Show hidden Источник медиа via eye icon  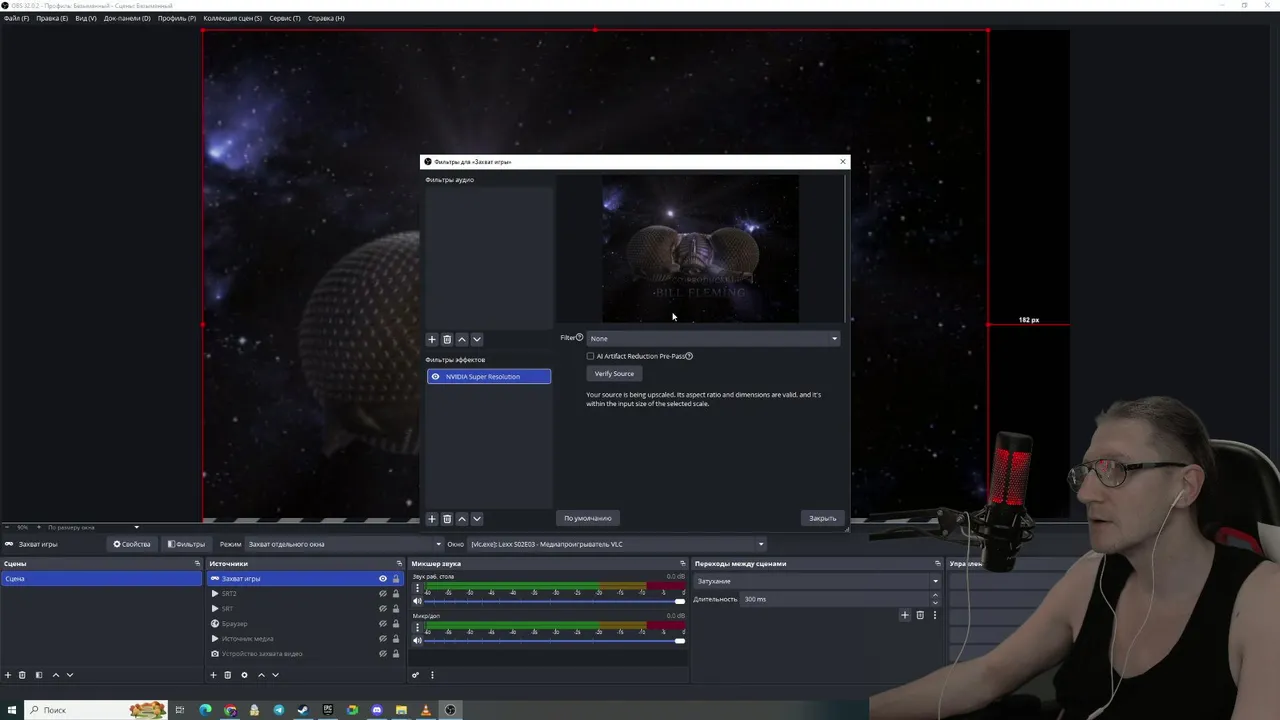[x=382, y=639]
